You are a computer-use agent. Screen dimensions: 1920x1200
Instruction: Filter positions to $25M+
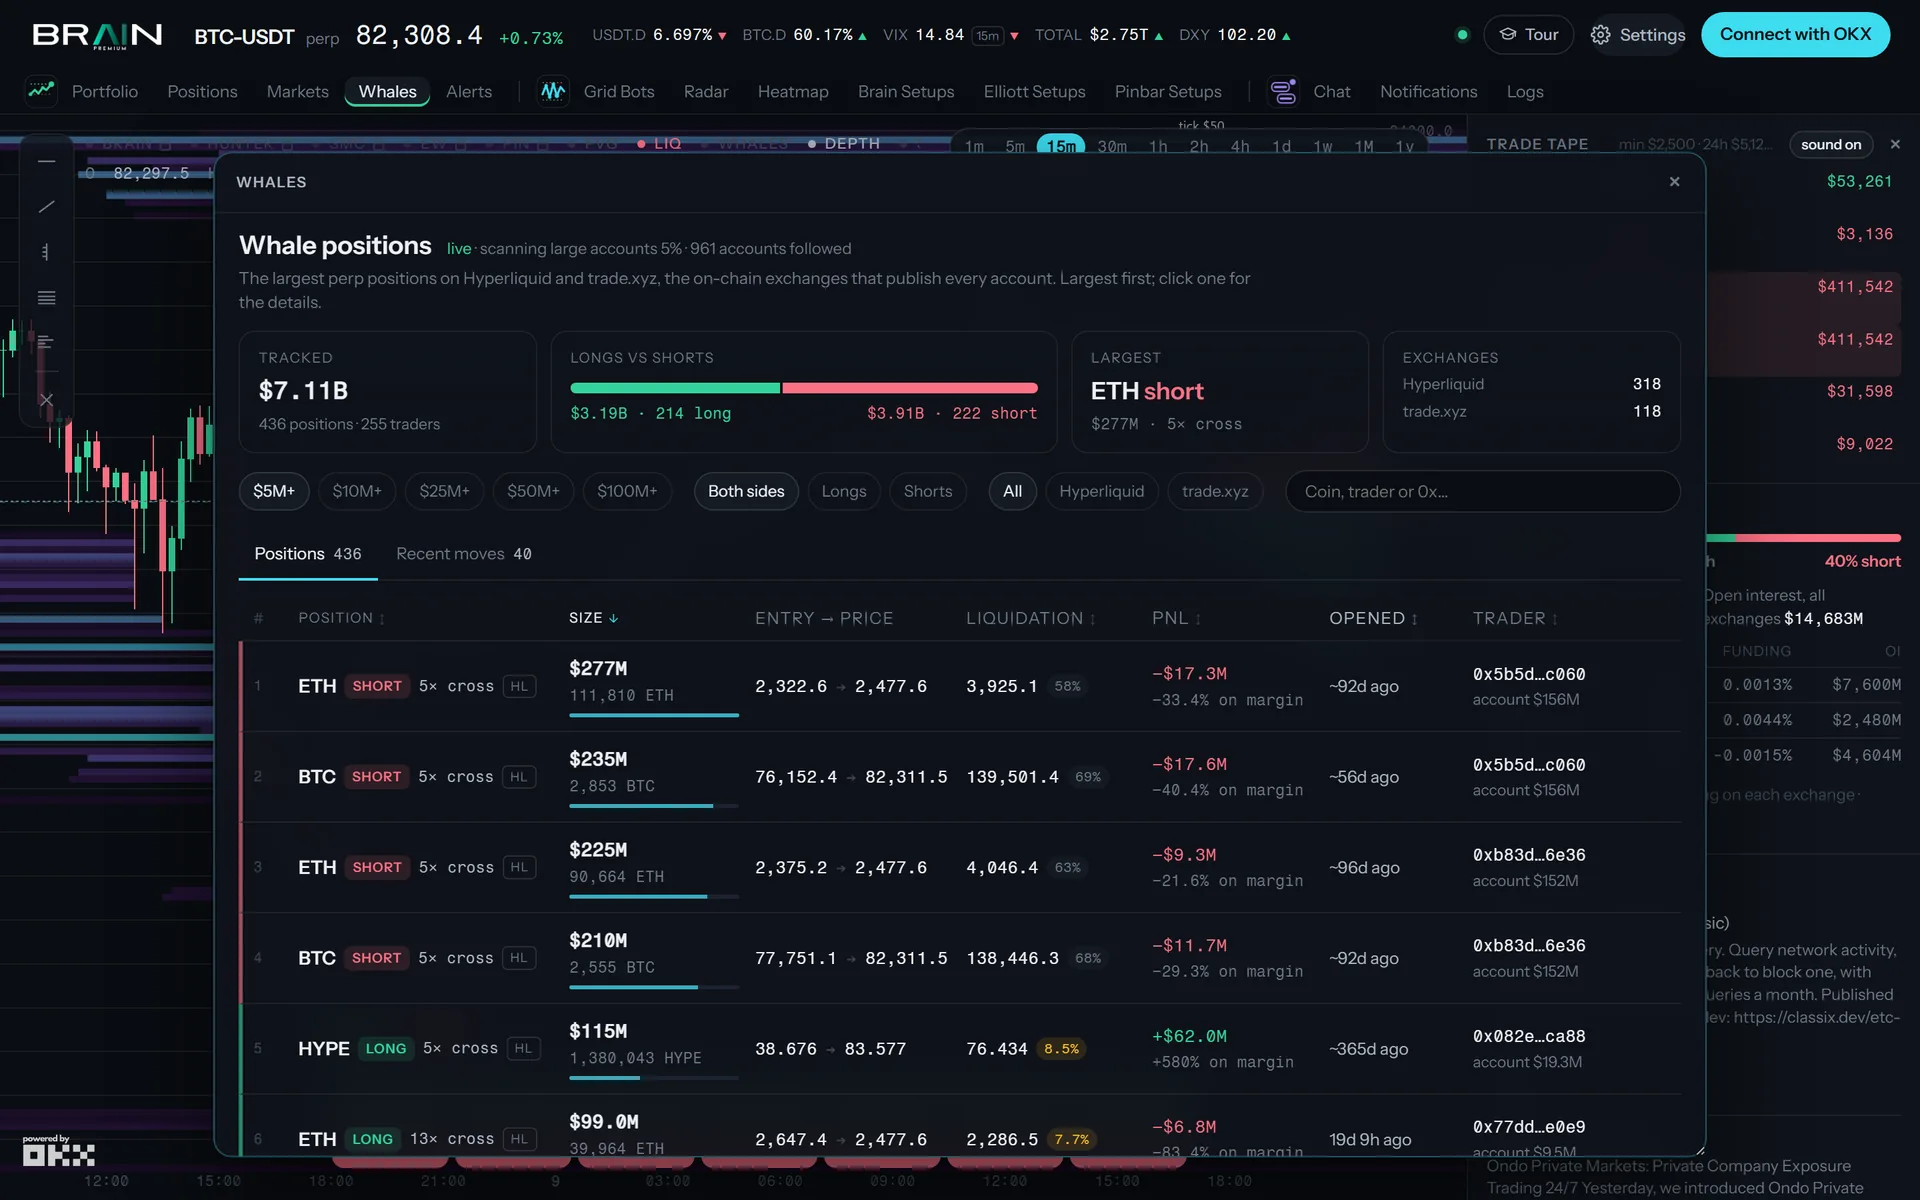click(444, 491)
